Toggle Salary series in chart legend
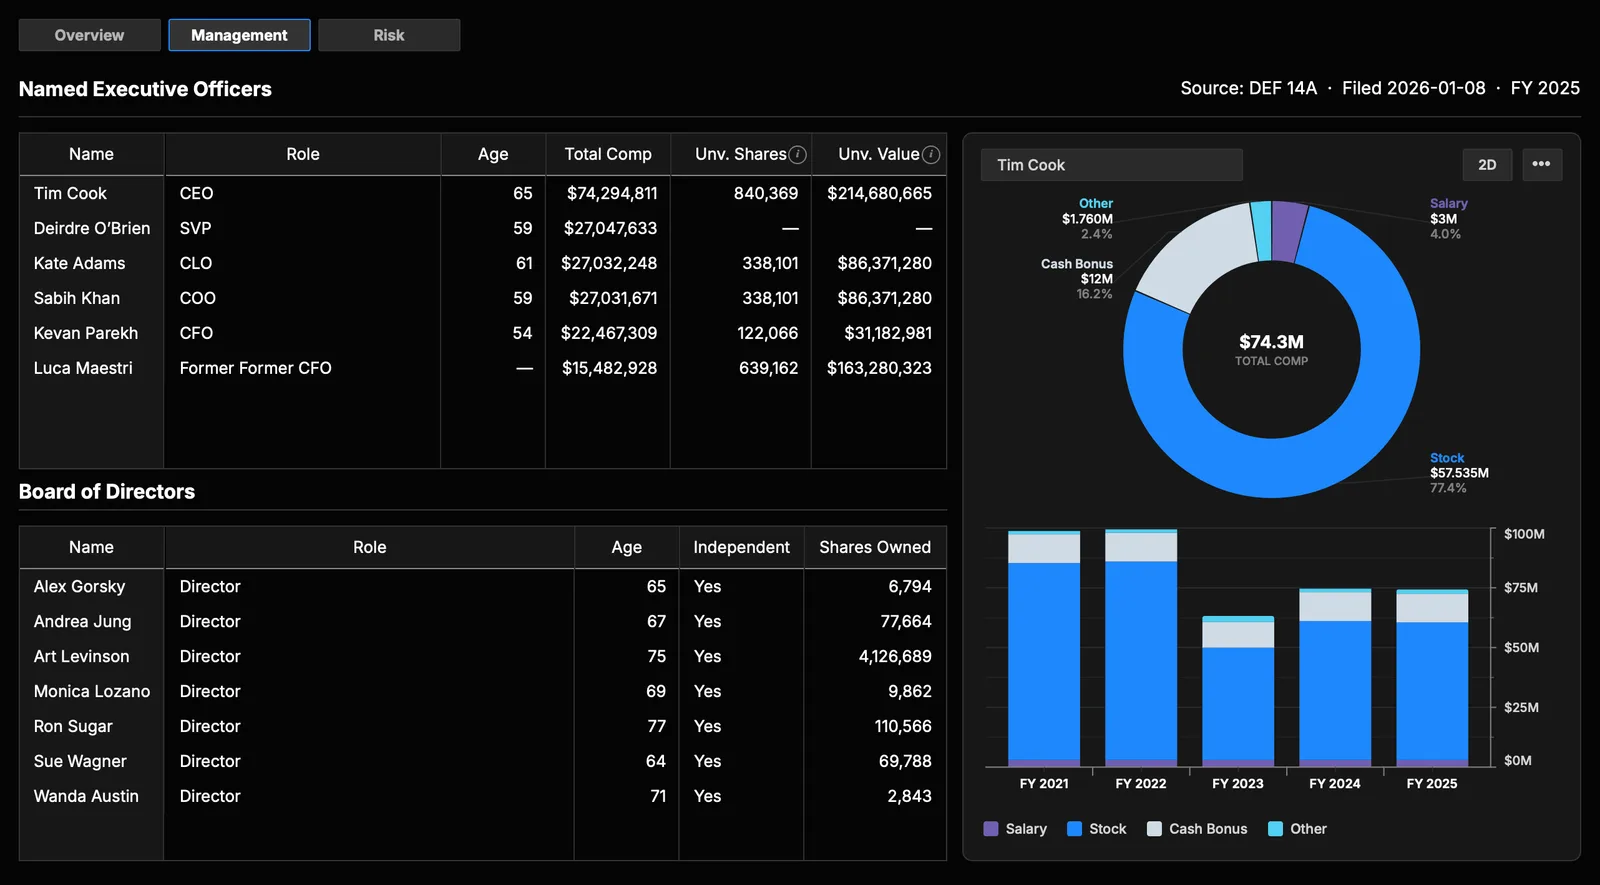The height and width of the screenshot is (885, 1600). 1015,829
